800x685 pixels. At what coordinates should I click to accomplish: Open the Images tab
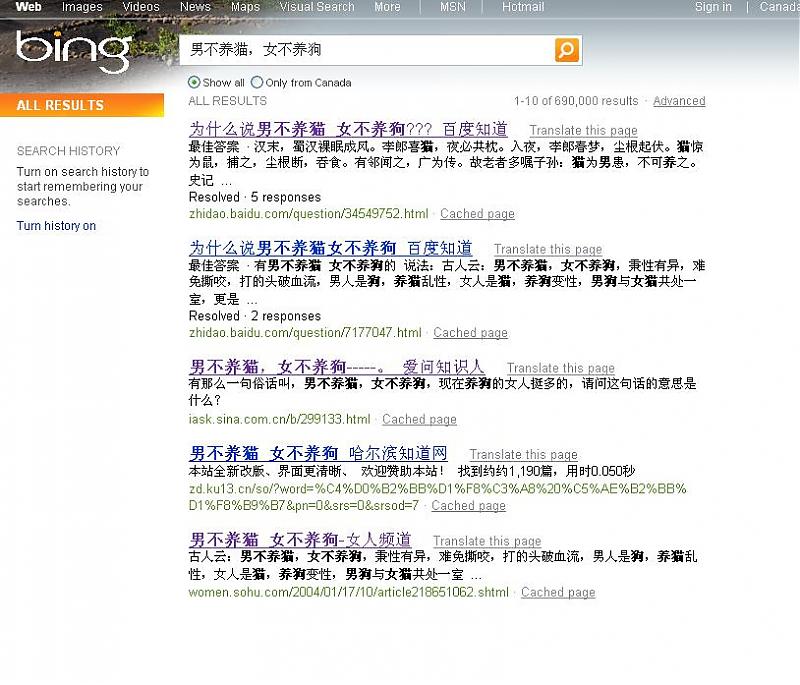pyautogui.click(x=82, y=7)
